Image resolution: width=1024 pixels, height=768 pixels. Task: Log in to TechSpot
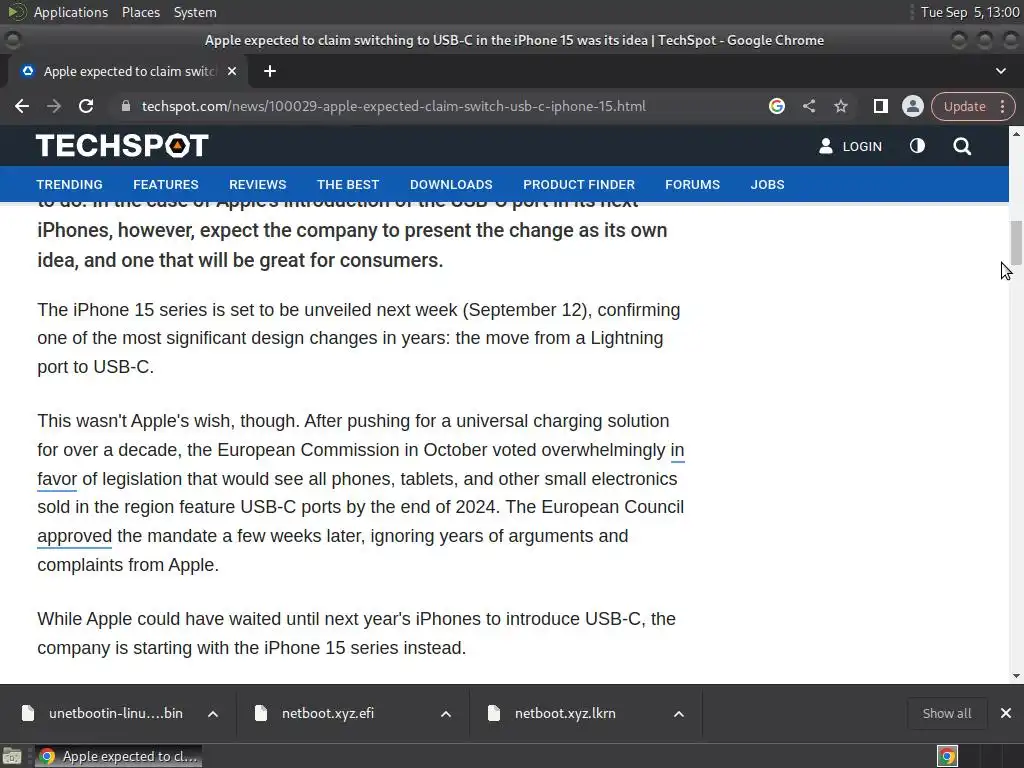click(x=850, y=146)
